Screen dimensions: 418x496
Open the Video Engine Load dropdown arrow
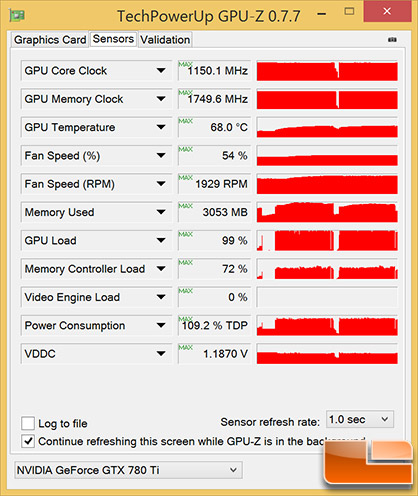pos(161,297)
